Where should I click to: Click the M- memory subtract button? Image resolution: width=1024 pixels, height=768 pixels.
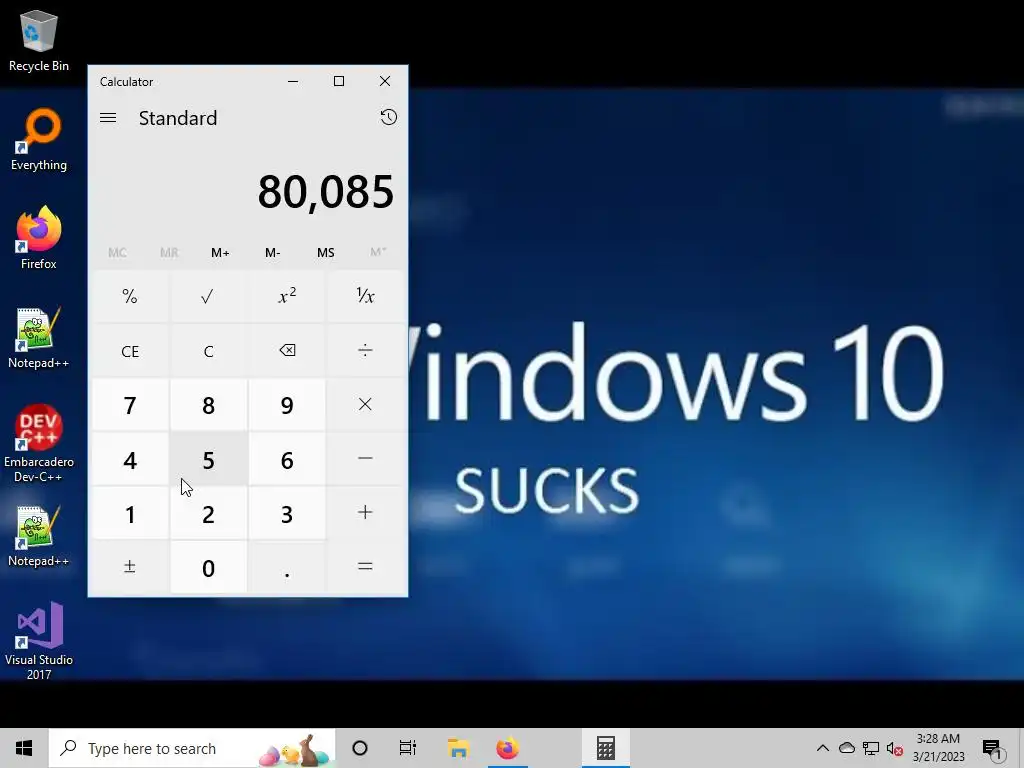pos(273,253)
